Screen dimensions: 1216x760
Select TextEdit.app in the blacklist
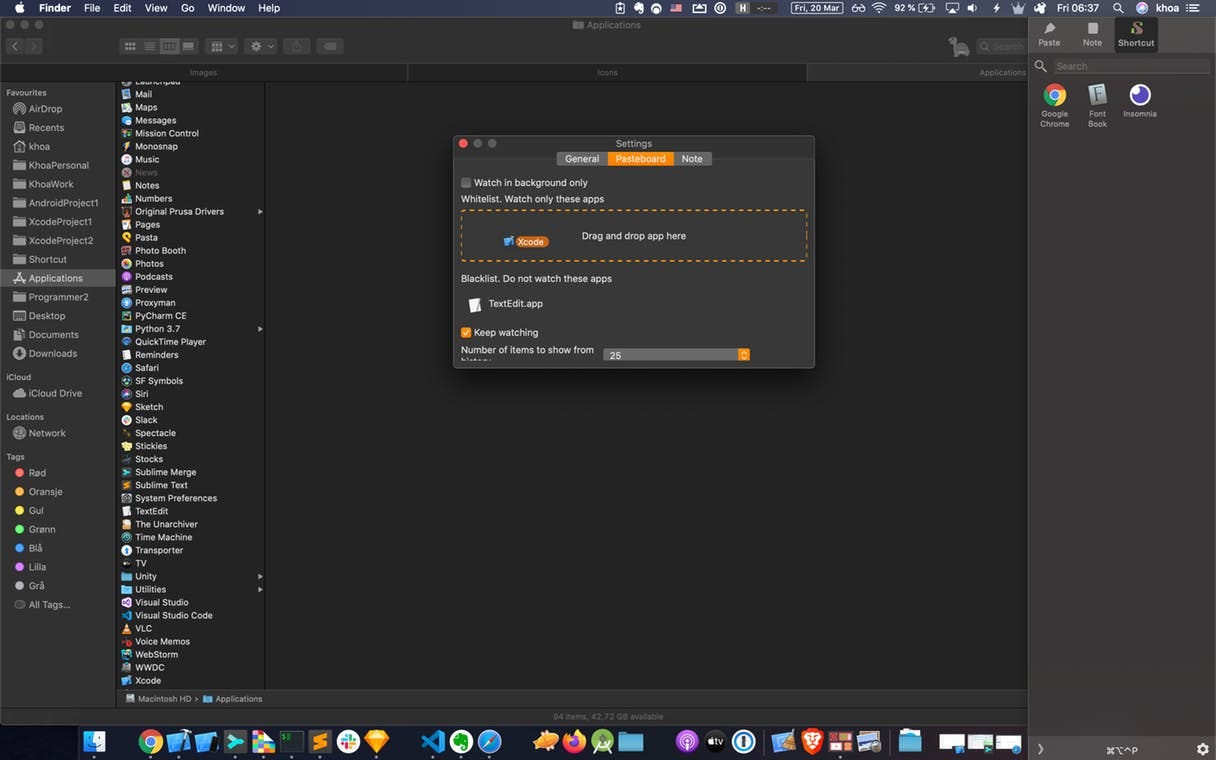click(x=515, y=304)
